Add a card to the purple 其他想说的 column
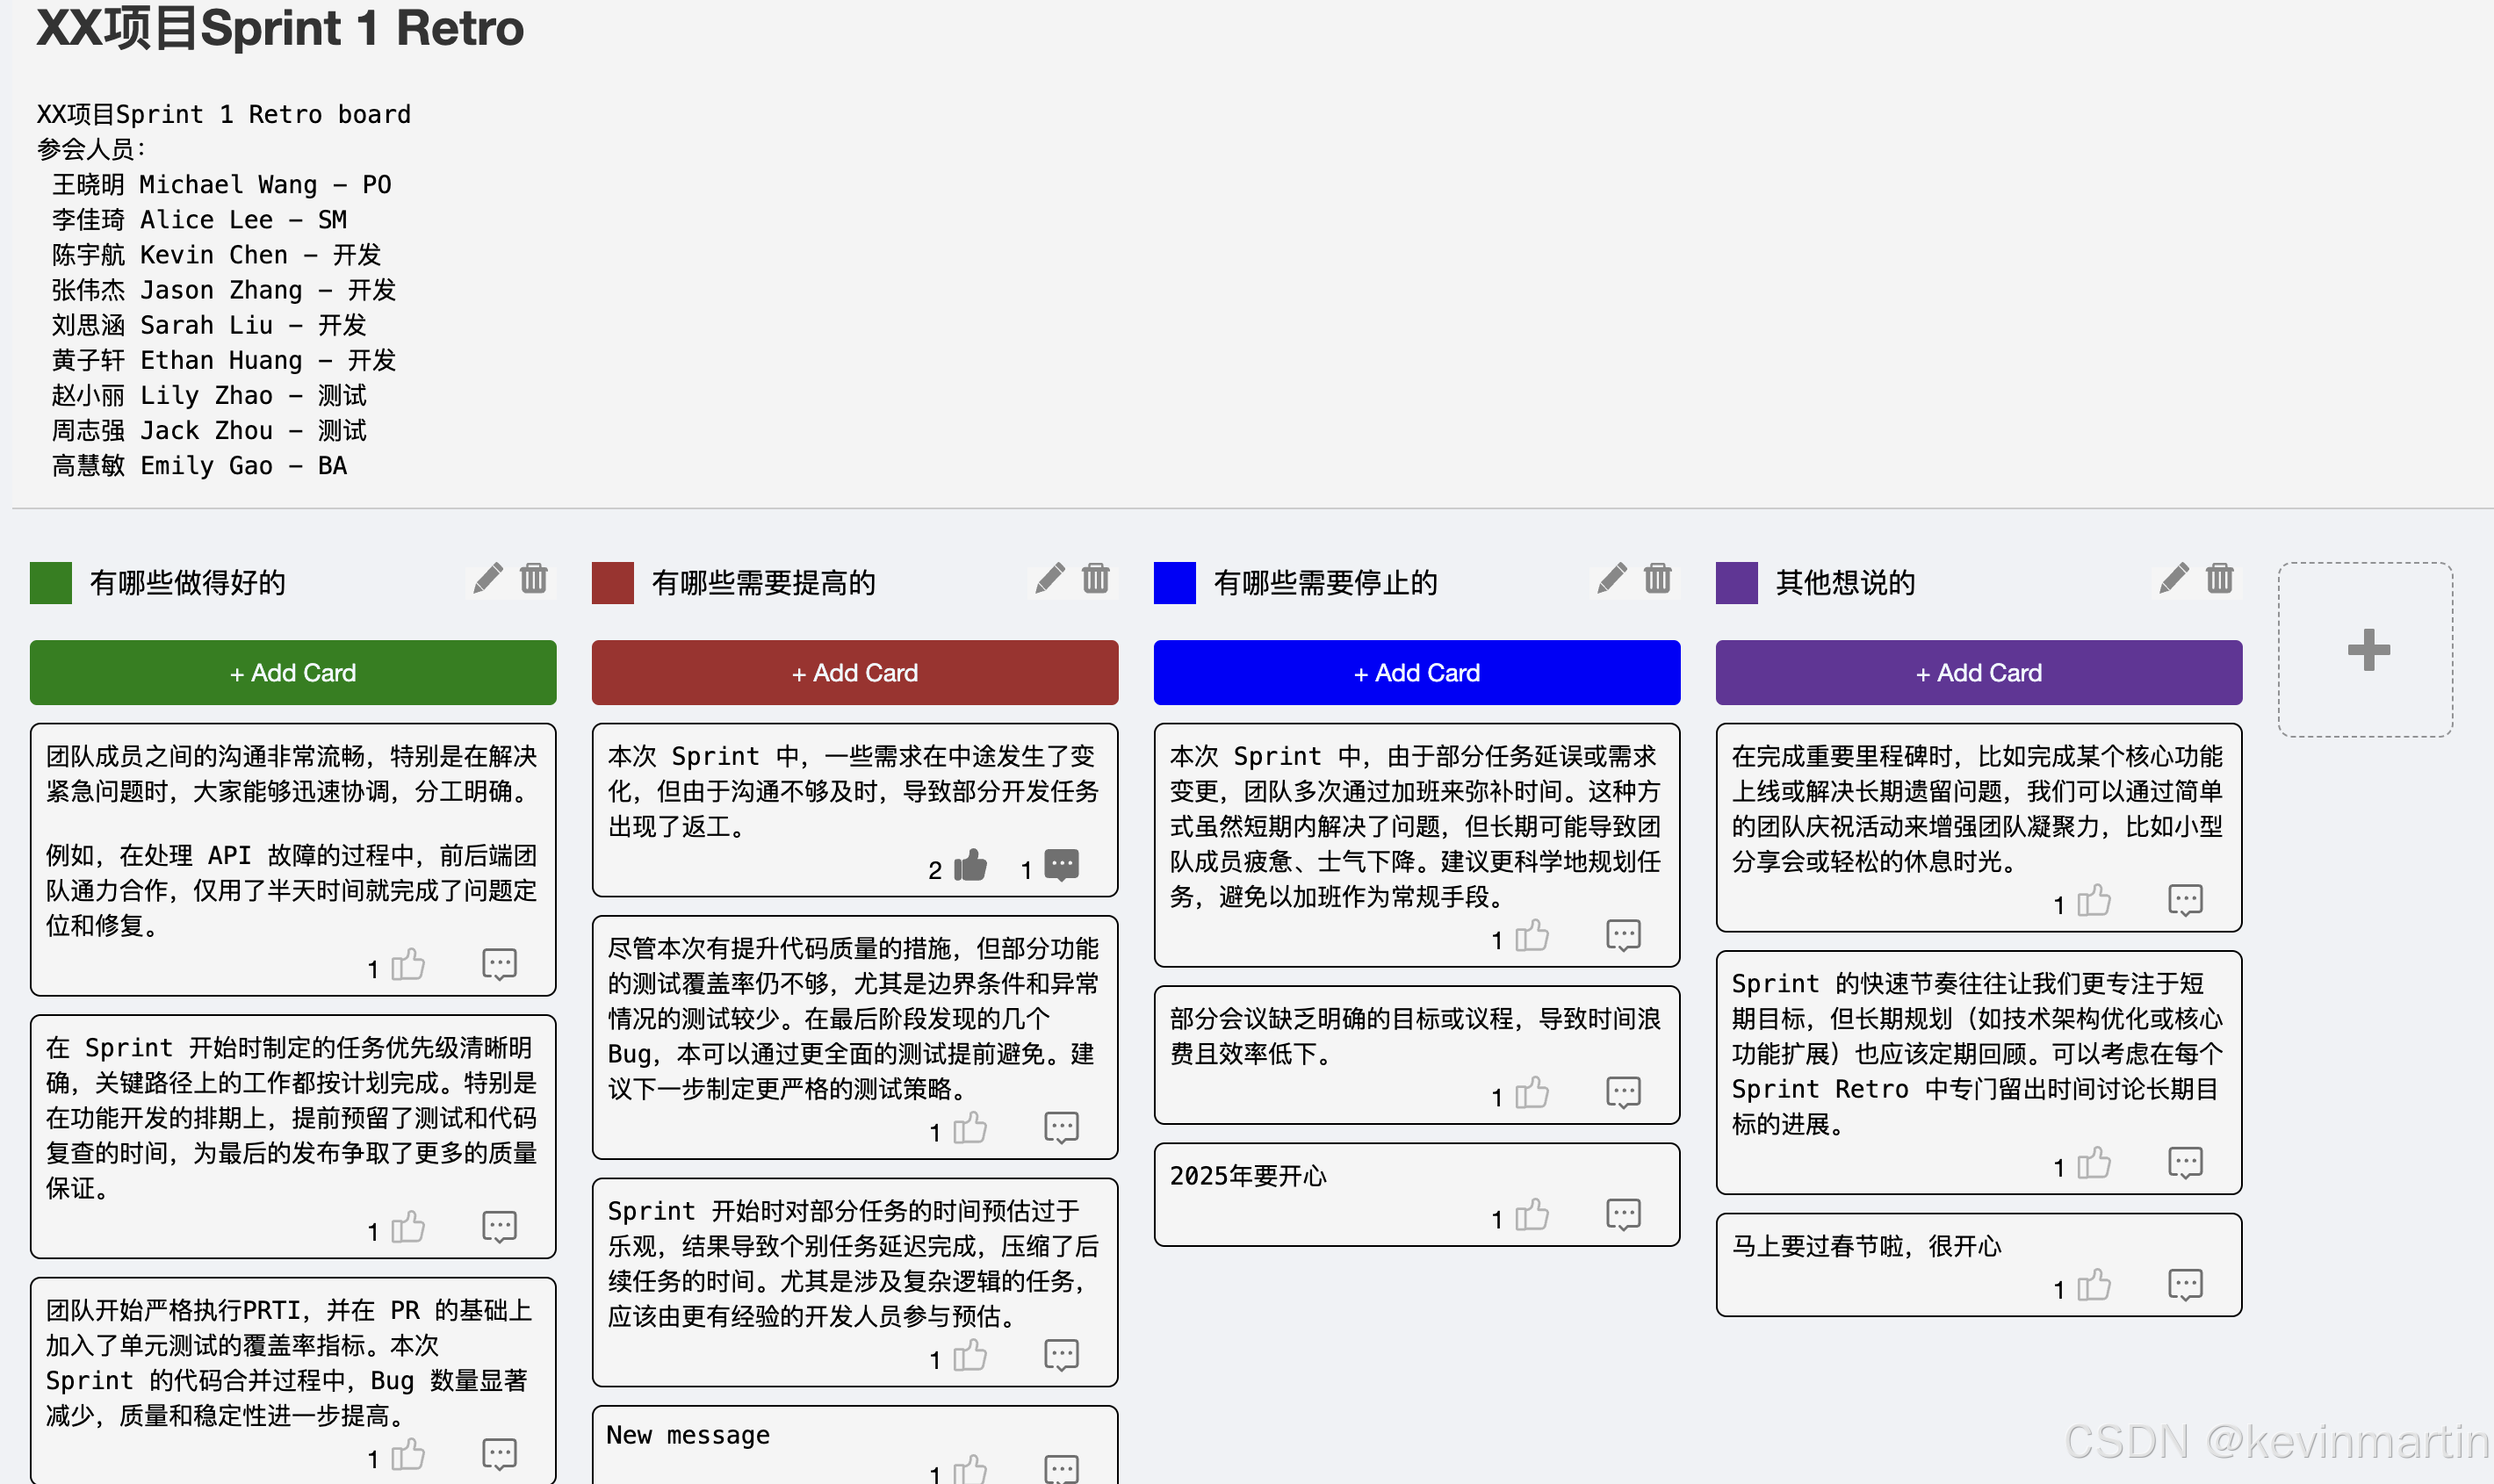The image size is (2494, 1484). click(x=1979, y=673)
